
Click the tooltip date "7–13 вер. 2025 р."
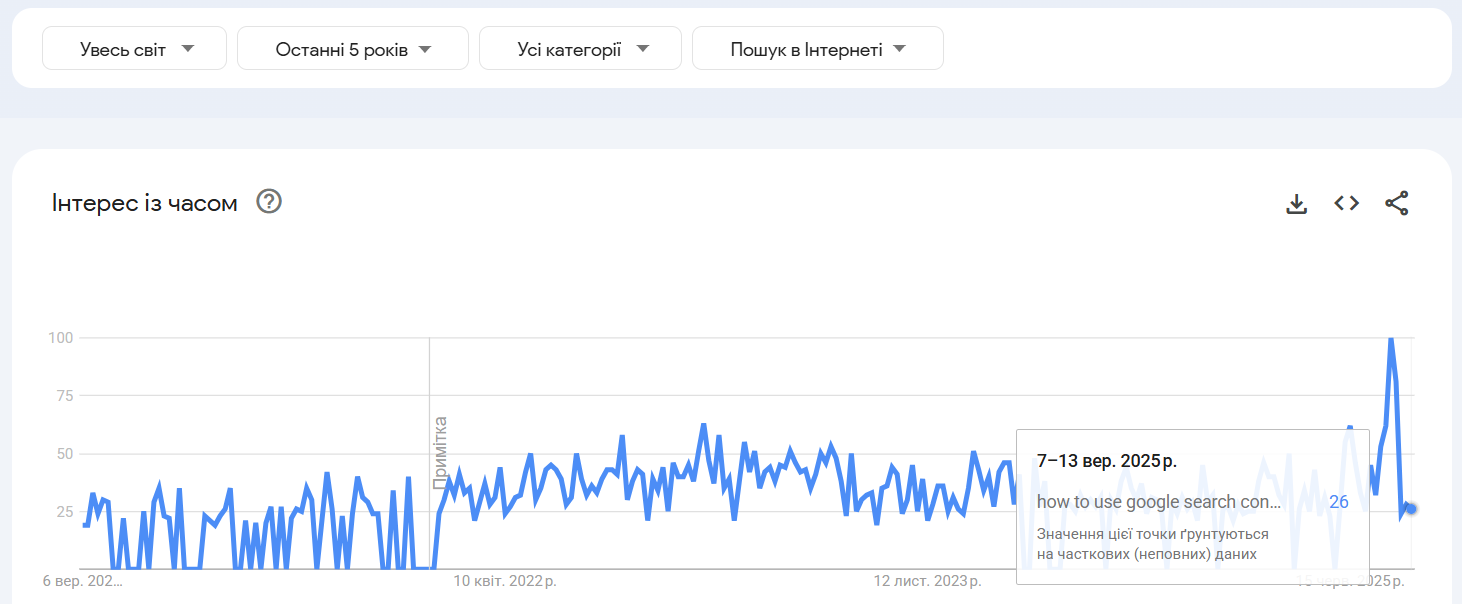(x=1106, y=460)
